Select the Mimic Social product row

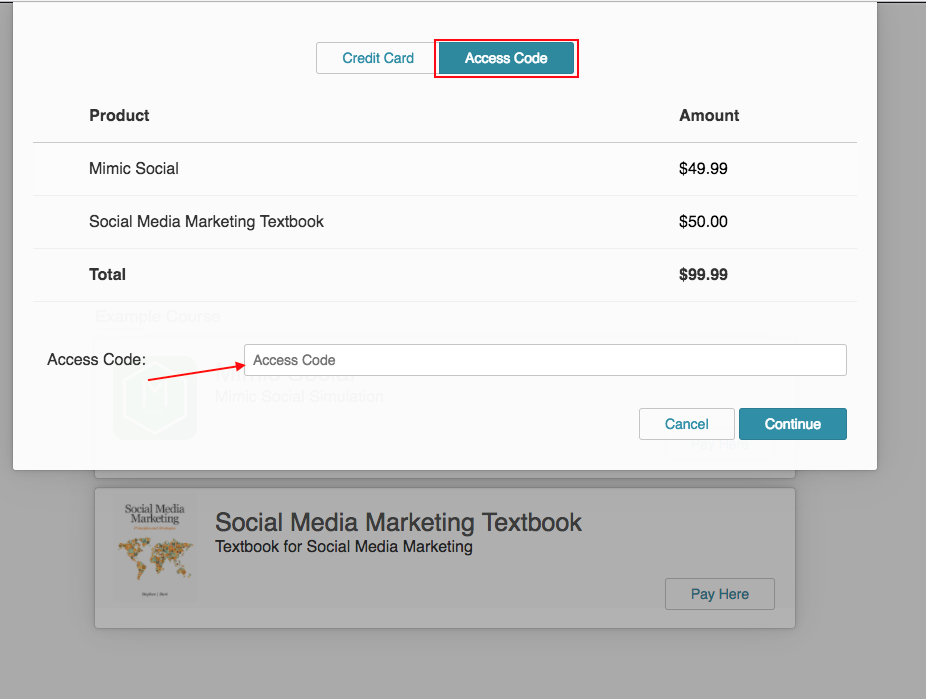coord(134,169)
